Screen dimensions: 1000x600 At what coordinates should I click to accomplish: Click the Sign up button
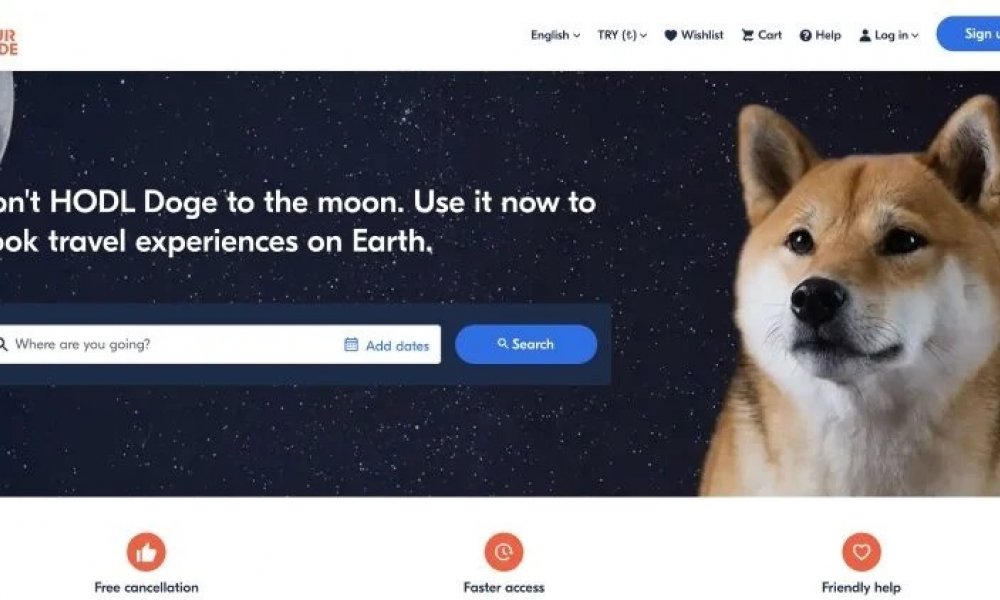[x=968, y=34]
